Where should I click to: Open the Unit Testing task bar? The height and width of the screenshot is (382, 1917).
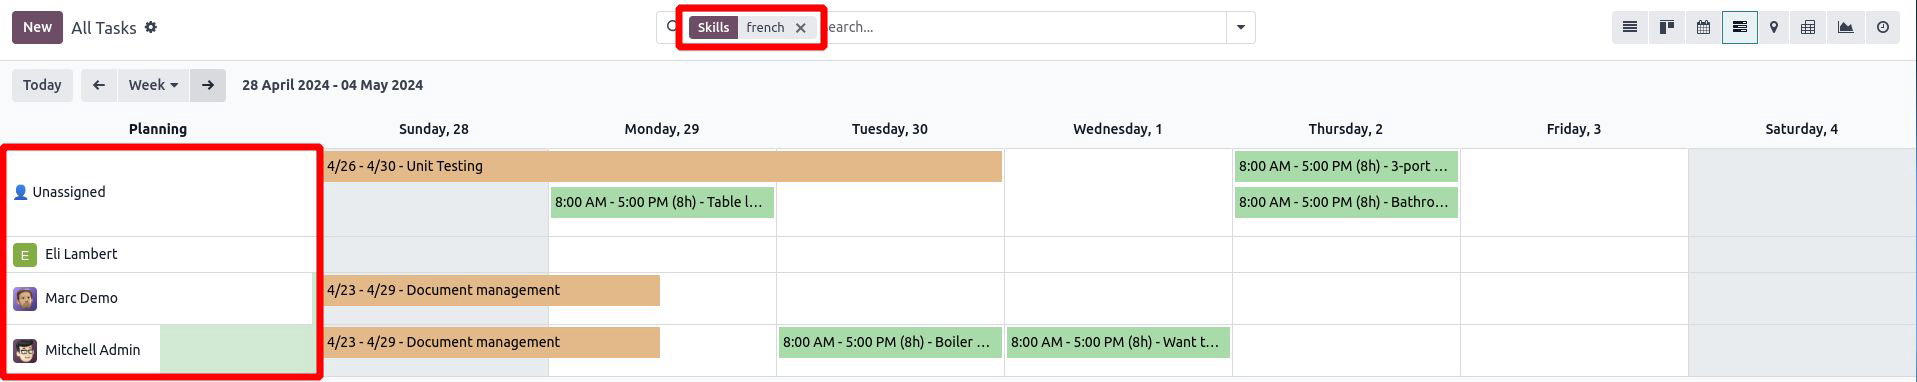coord(662,166)
